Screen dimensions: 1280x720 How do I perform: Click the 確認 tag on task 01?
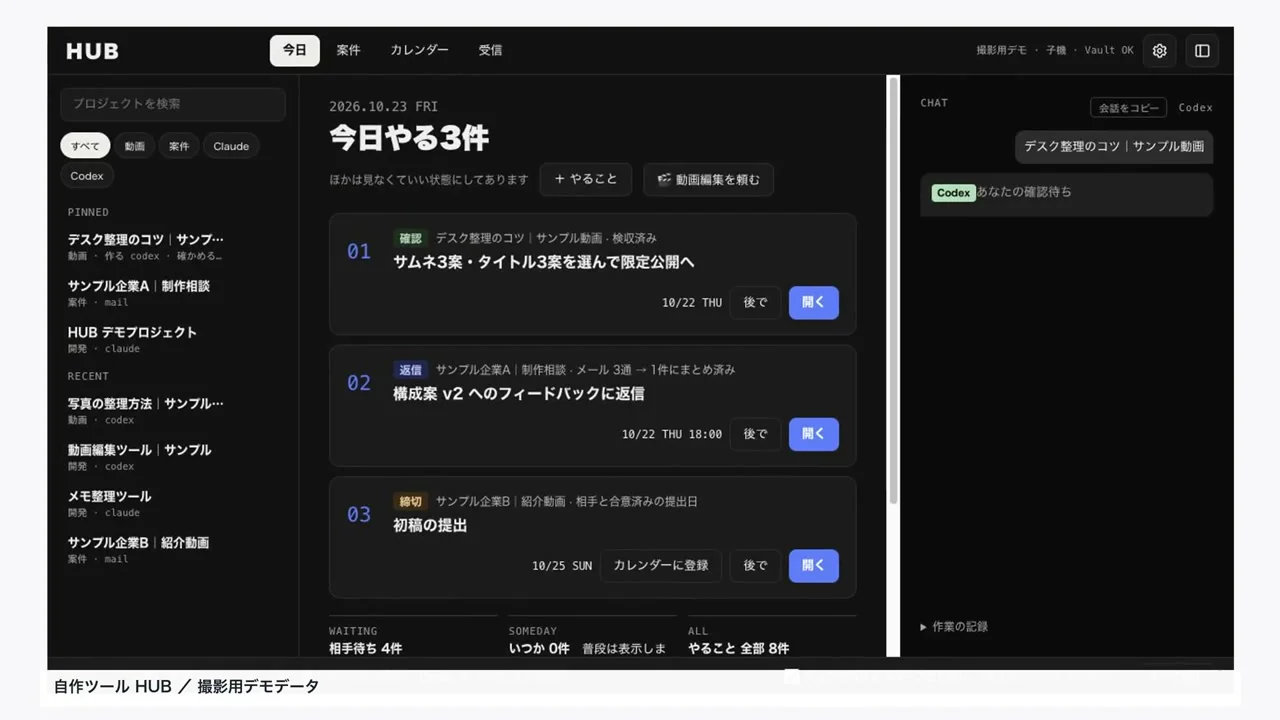click(411, 238)
